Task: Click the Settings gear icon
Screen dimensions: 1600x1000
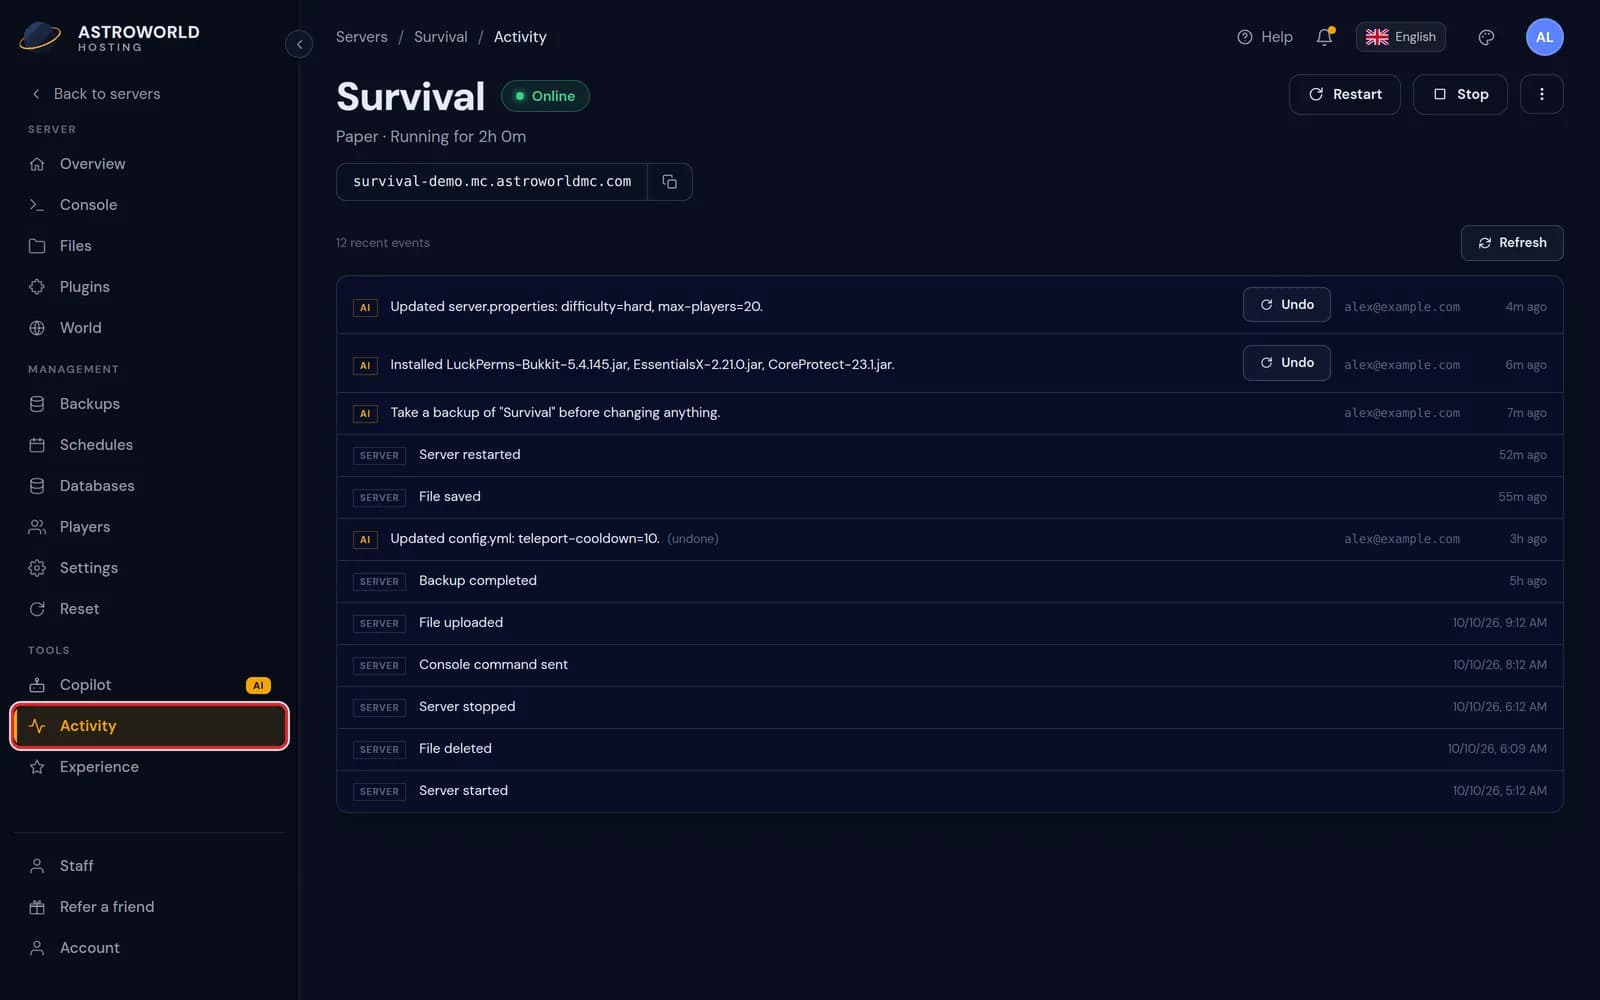Action: [37, 568]
